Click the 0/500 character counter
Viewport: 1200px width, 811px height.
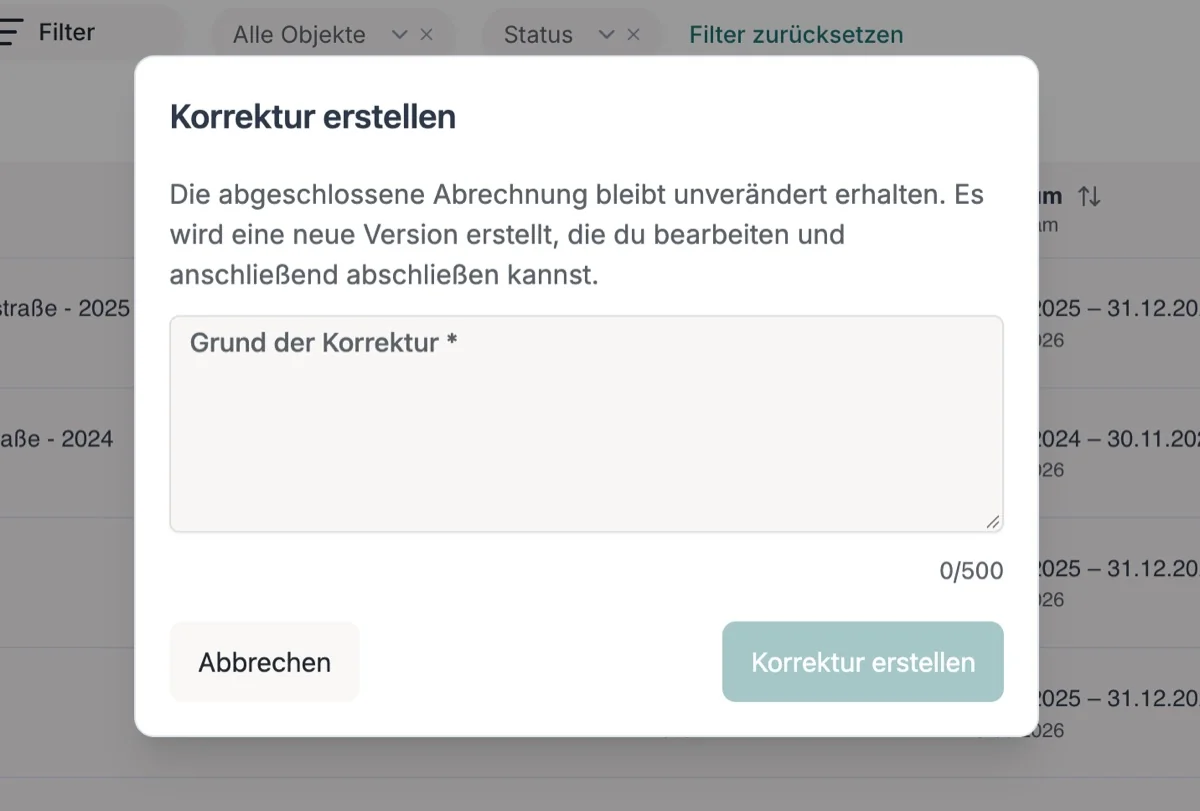point(971,571)
